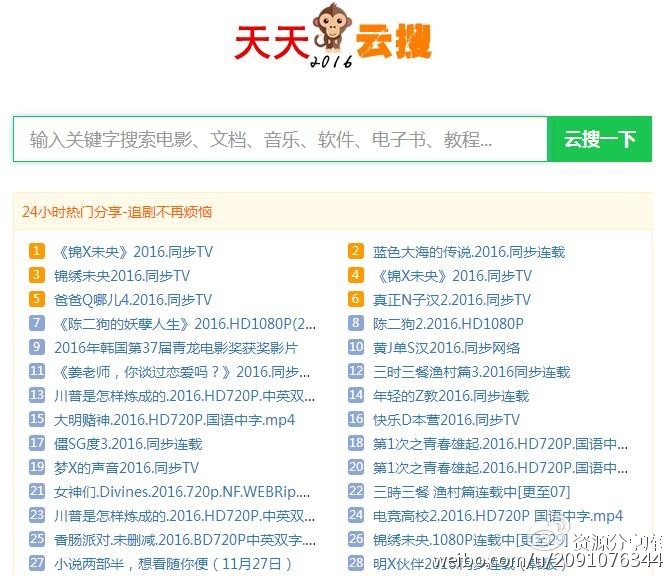The height and width of the screenshot is (576, 669).
Task: Click rank badge 2 beside 蓝色大海的传说
Action: click(x=356, y=251)
